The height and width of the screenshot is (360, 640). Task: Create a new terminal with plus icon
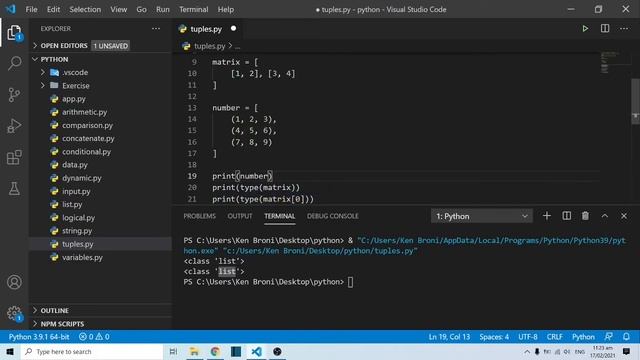(x=547, y=216)
